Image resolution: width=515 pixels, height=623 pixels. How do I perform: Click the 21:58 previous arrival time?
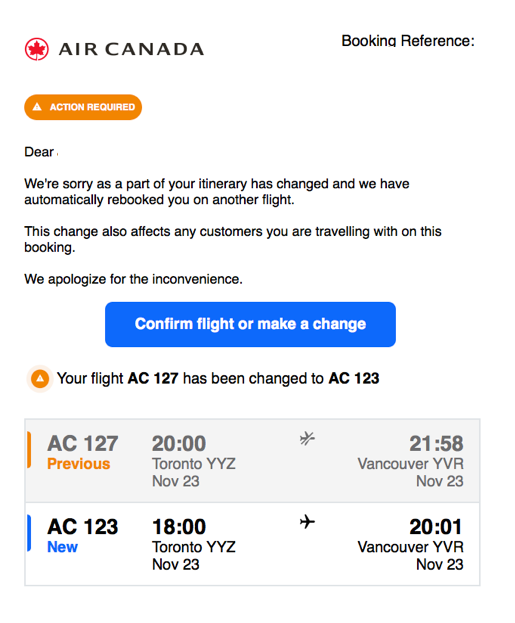click(x=436, y=443)
